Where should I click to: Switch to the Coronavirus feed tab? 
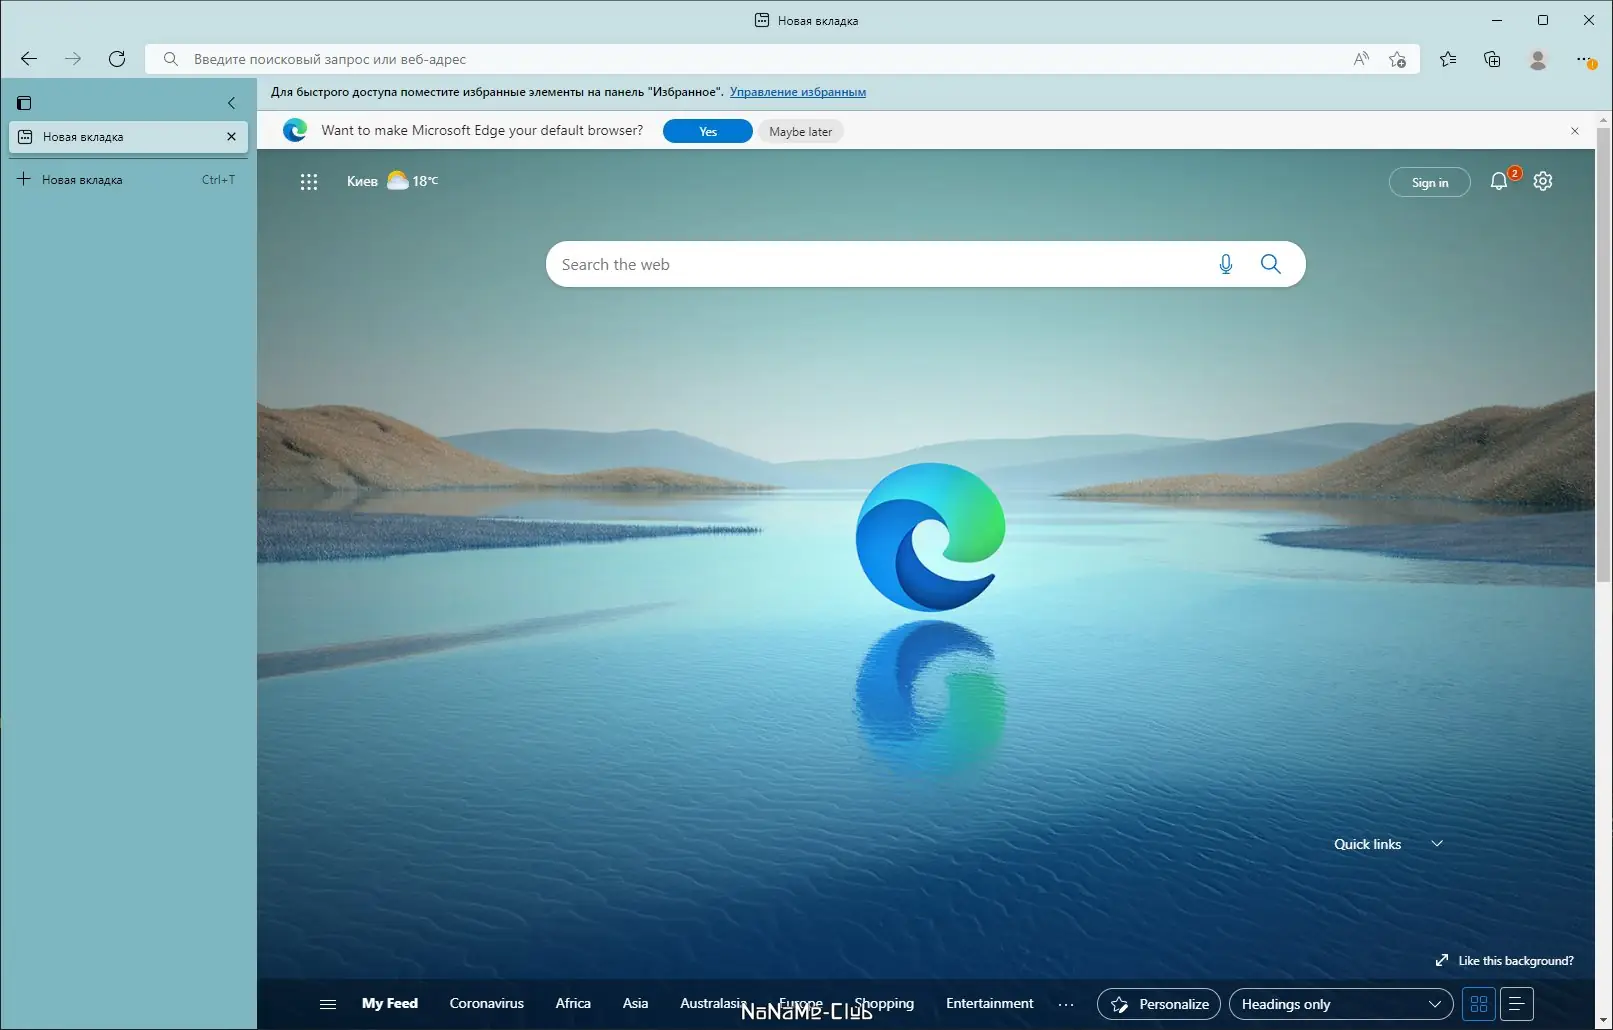point(487,1003)
